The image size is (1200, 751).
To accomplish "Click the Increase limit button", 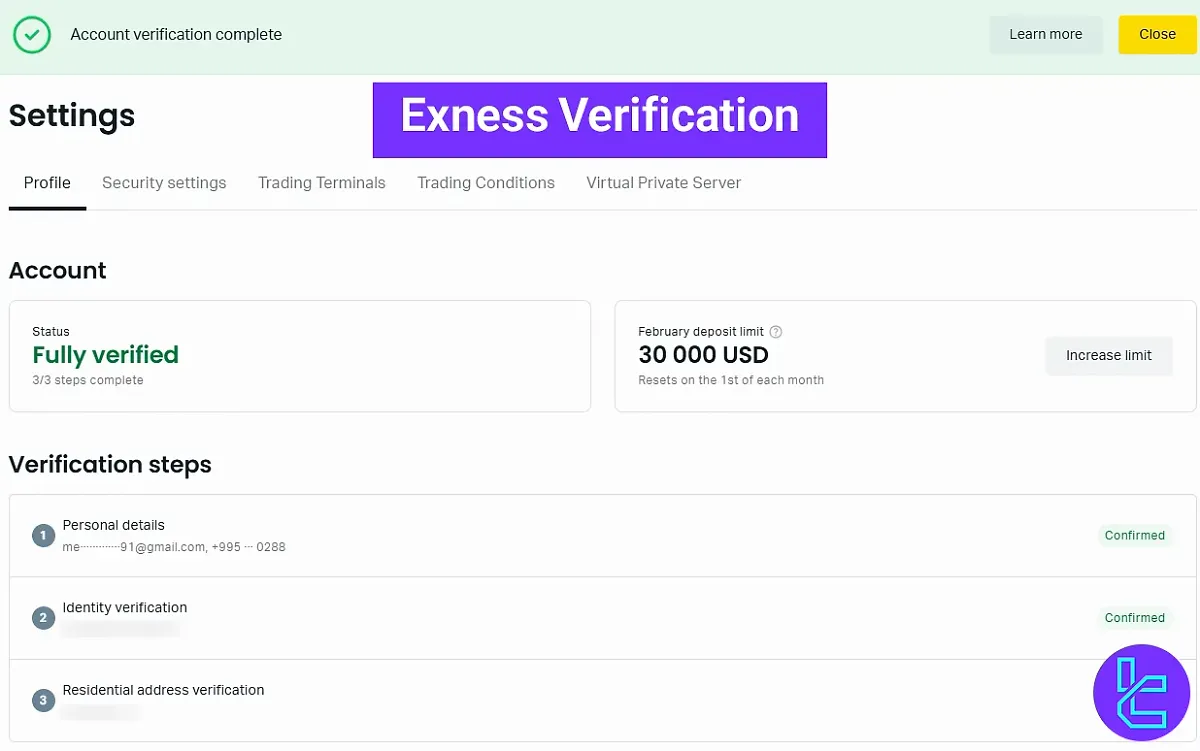I will pyautogui.click(x=1109, y=355).
